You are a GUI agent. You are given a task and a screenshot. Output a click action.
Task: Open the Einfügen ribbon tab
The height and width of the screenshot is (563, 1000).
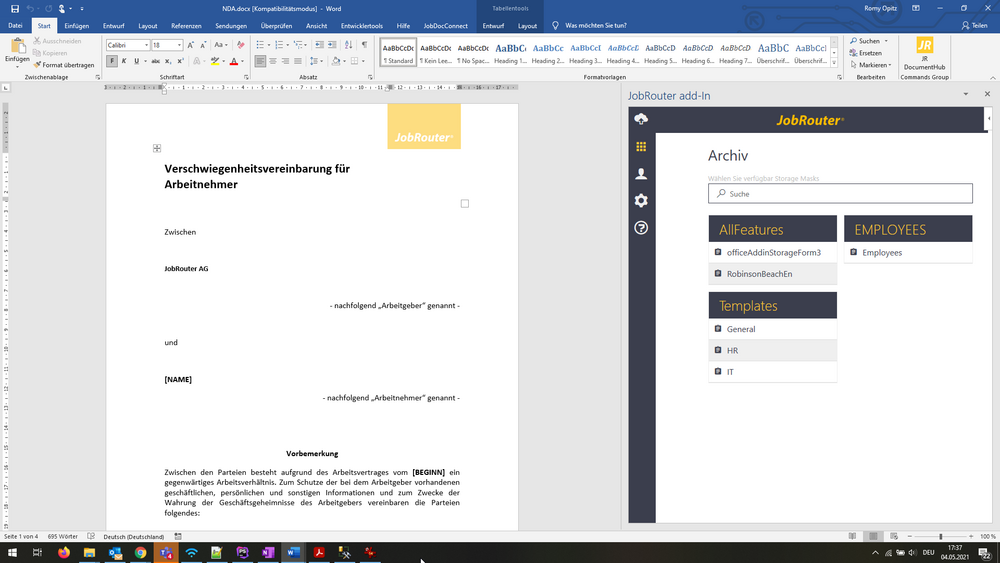click(77, 26)
